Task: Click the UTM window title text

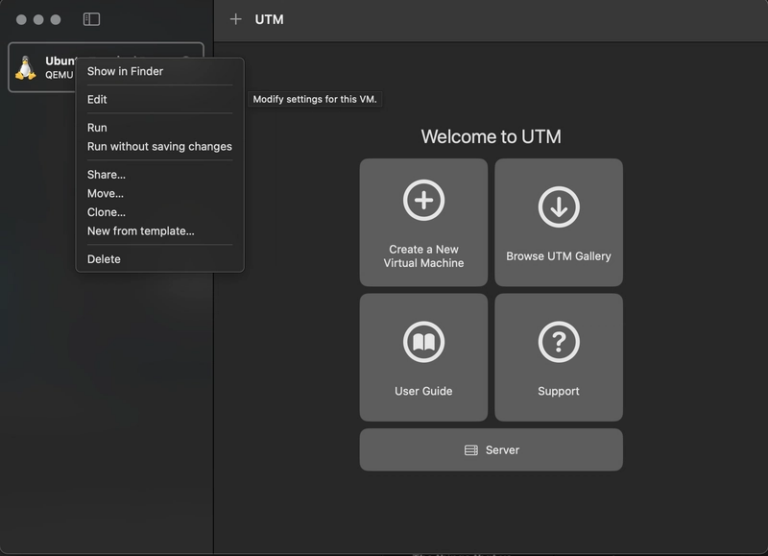Action: (x=269, y=20)
